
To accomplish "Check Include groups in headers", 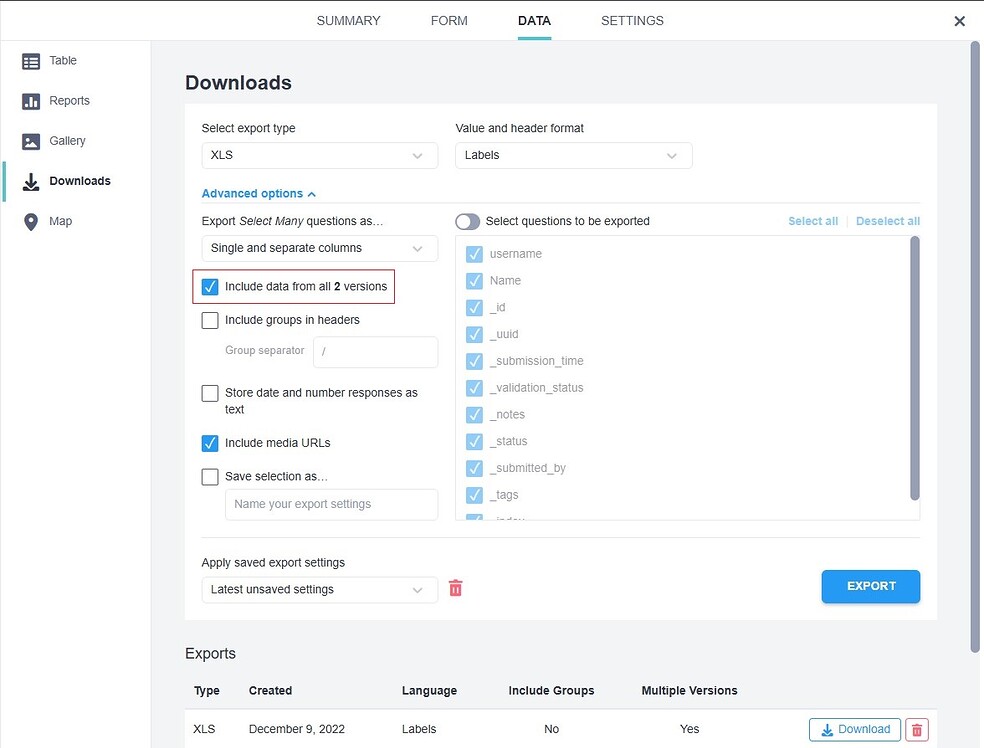I will click(x=210, y=321).
